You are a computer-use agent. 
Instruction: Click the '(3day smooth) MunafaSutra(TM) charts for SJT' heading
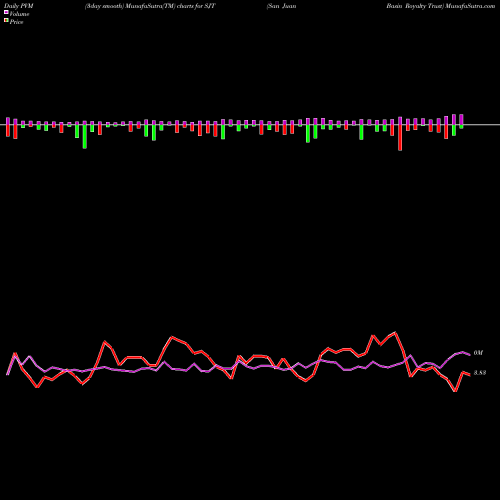150,6
